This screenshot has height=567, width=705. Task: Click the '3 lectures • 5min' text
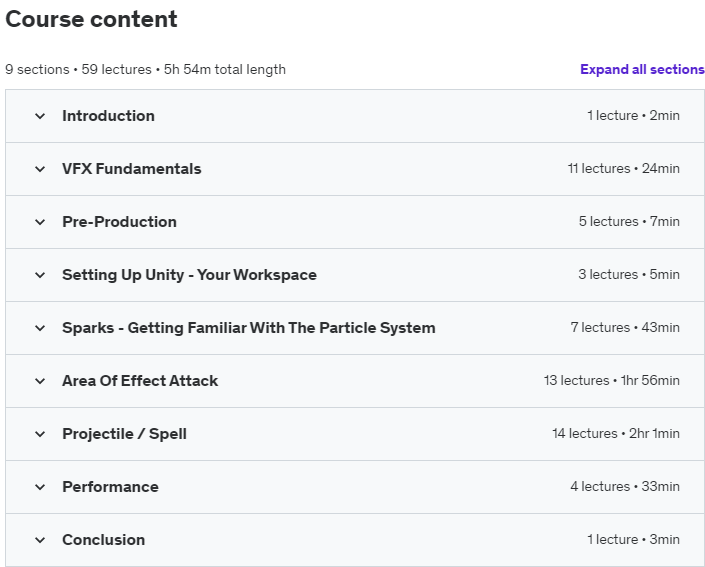[629, 275]
